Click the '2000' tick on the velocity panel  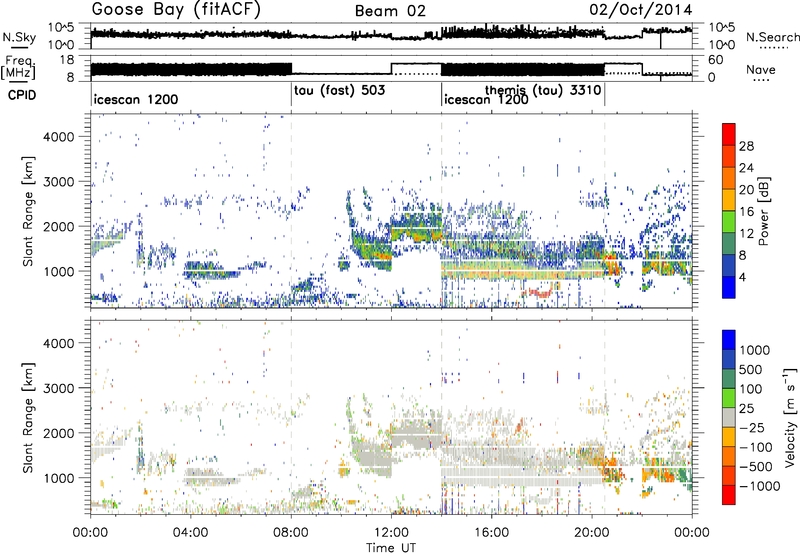58,433
